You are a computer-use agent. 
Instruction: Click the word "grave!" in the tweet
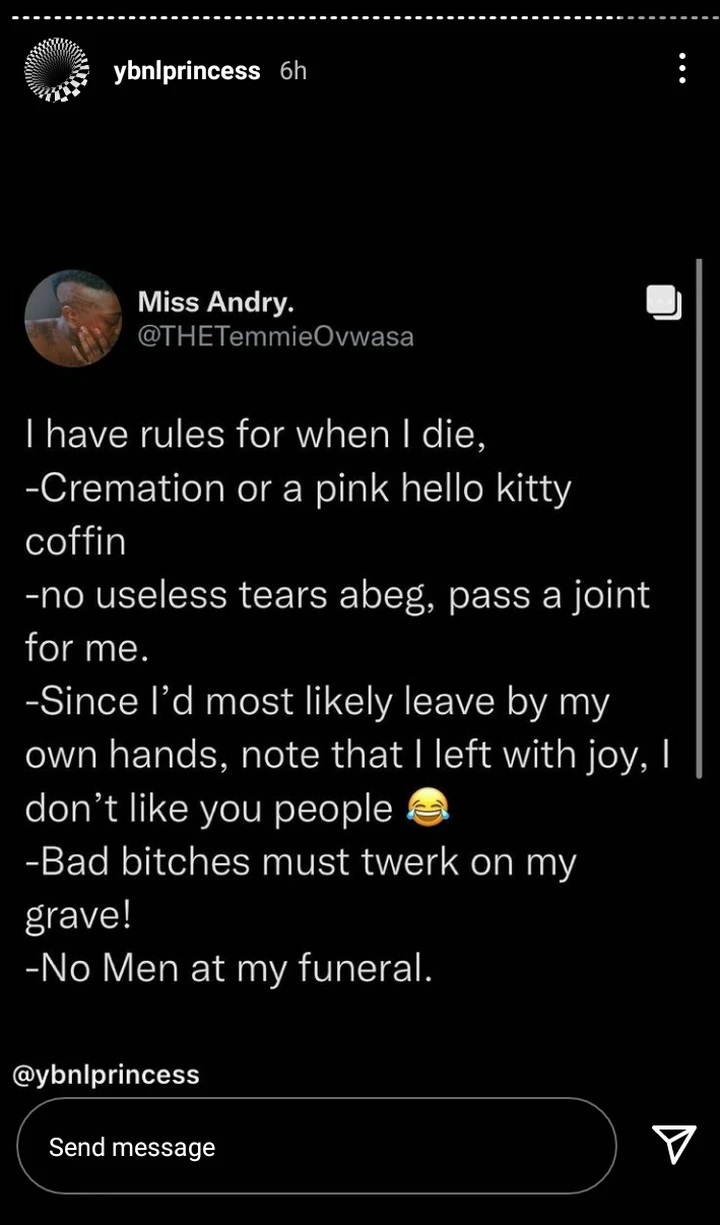[79, 916]
